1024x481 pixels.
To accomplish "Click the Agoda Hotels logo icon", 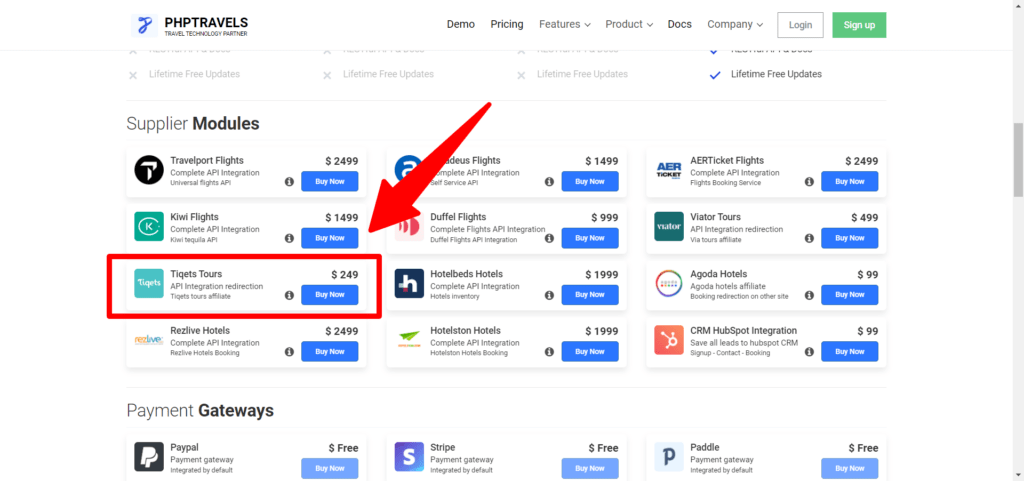I will (x=669, y=283).
